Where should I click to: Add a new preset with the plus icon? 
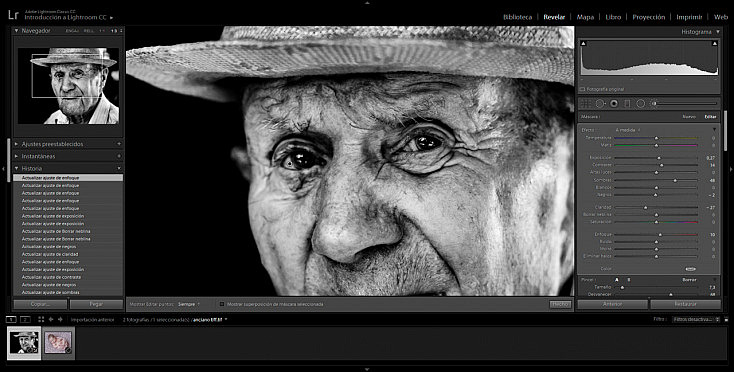[x=119, y=144]
